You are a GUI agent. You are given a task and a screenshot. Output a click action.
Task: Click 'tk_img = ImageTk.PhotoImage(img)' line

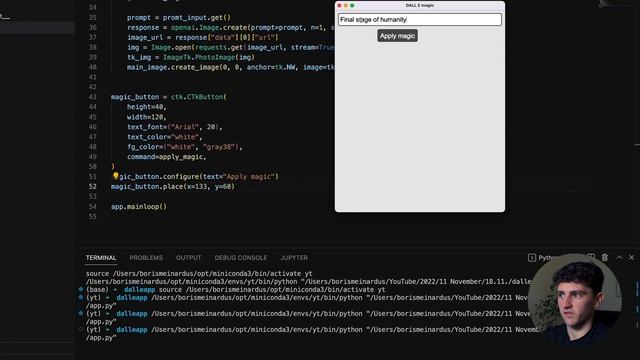pos(191,57)
